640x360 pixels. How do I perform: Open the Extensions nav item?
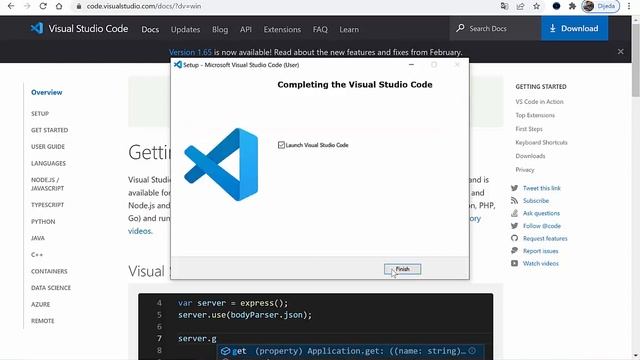pyautogui.click(x=282, y=29)
